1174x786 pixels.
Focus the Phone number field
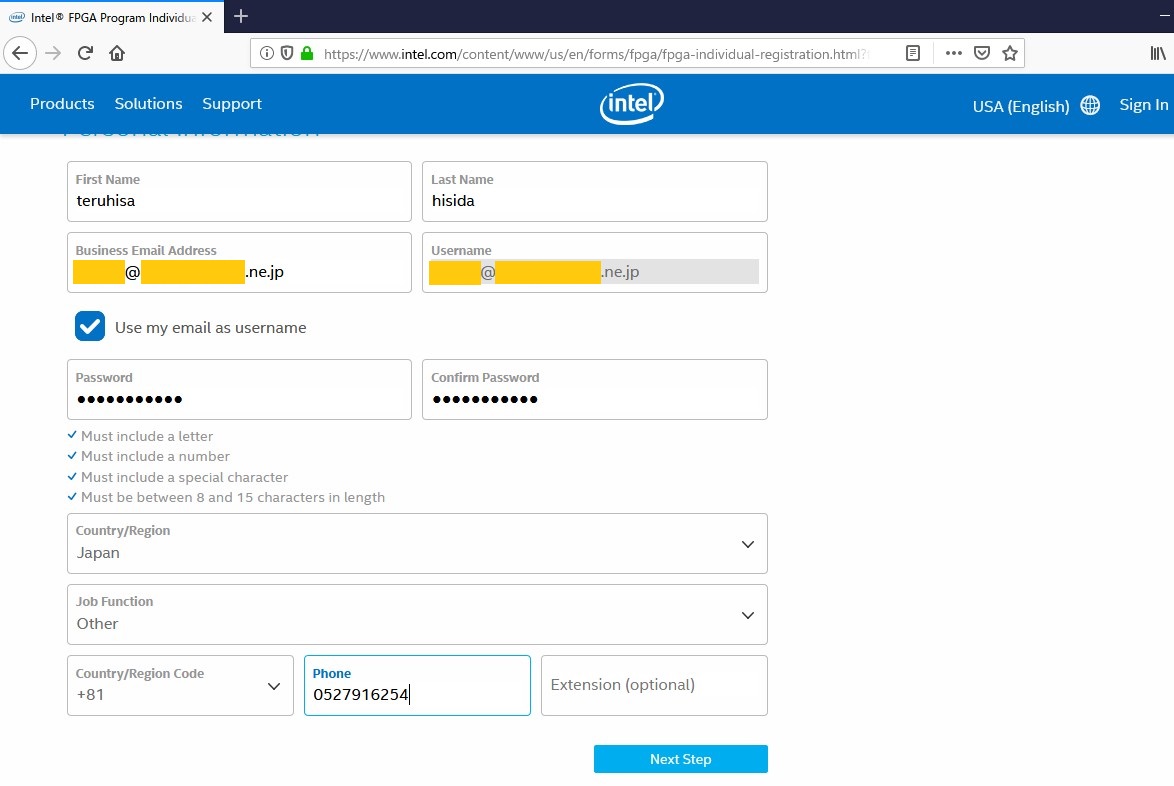(x=417, y=686)
